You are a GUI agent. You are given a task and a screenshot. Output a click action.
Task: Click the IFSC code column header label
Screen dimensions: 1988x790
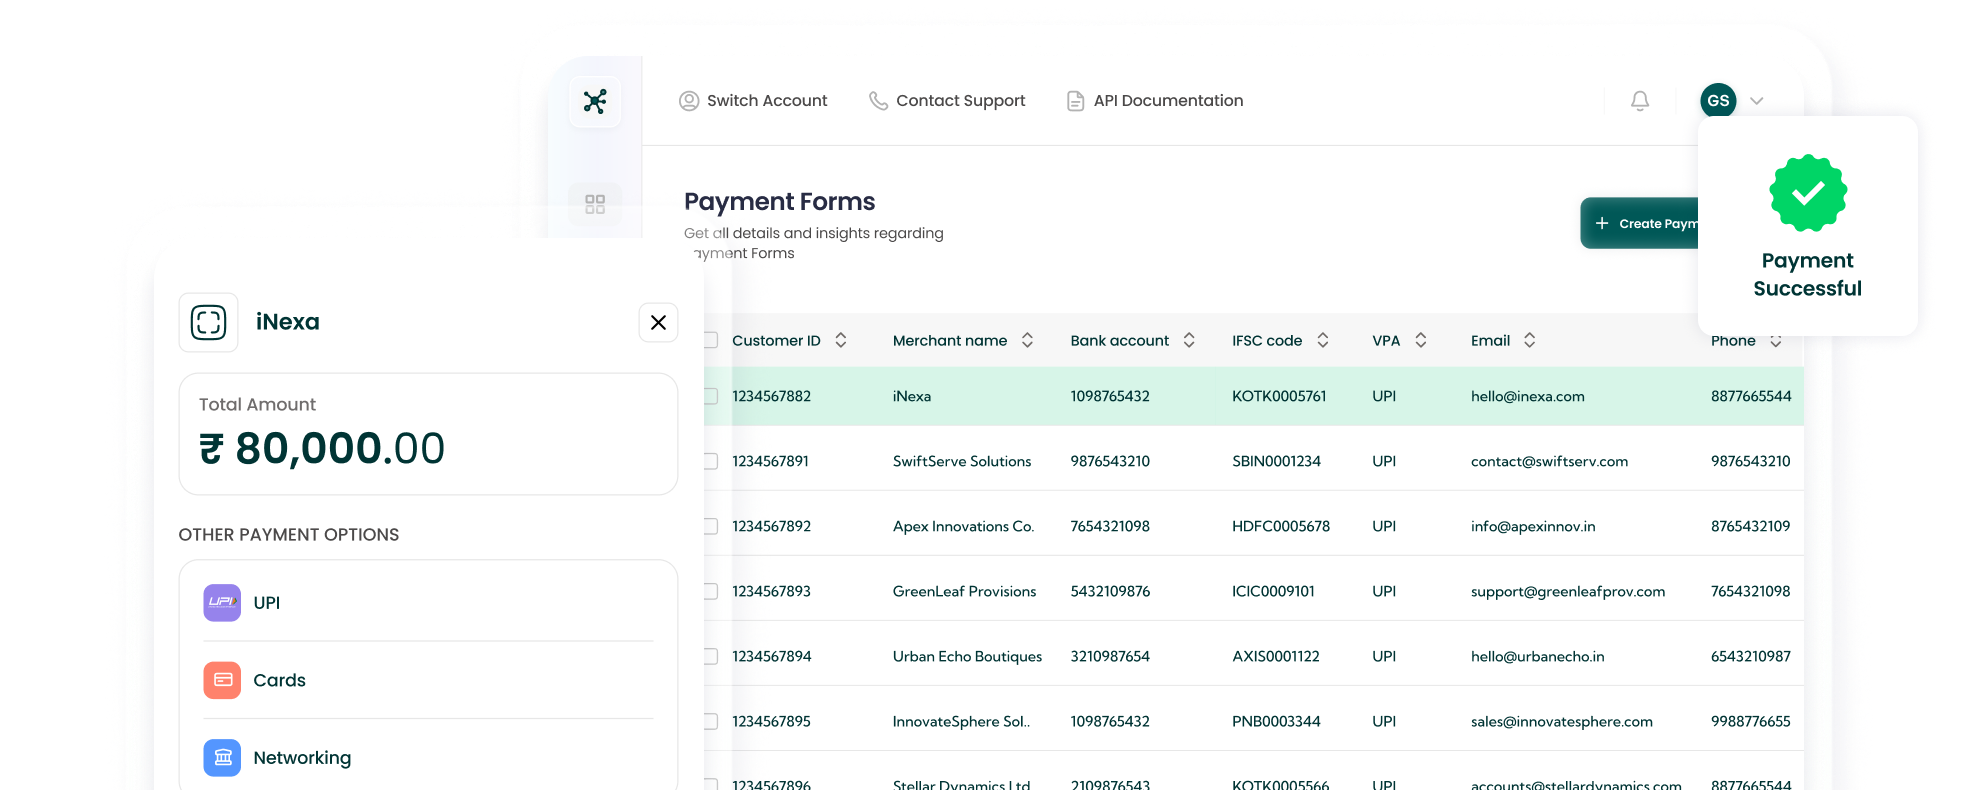pyautogui.click(x=1267, y=341)
